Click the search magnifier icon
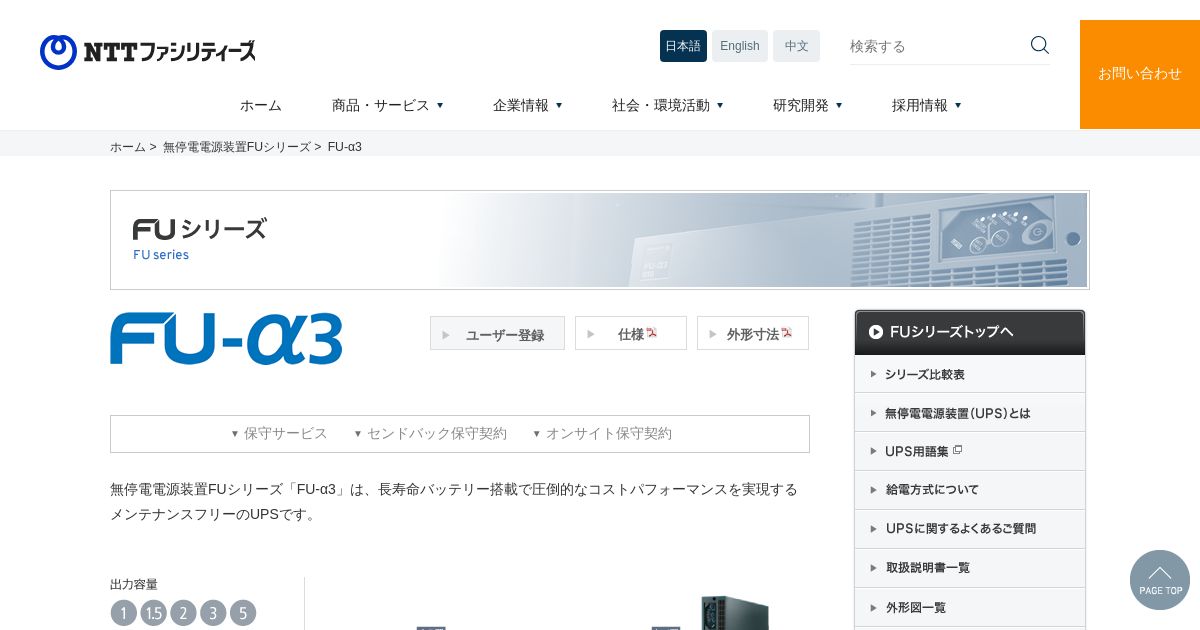This screenshot has width=1200, height=630. click(x=1040, y=45)
